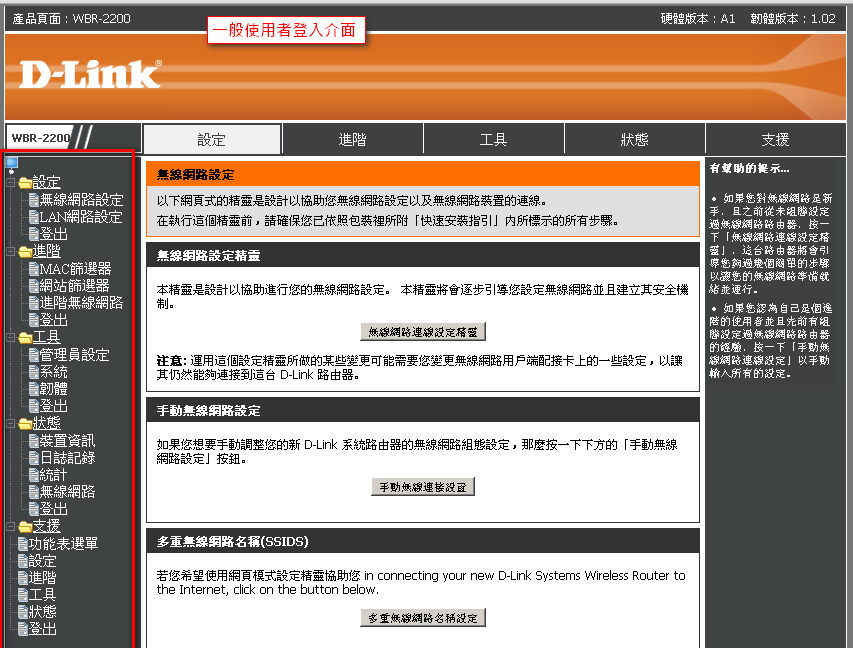Click the 設定 folder icon in the tree

point(25,182)
